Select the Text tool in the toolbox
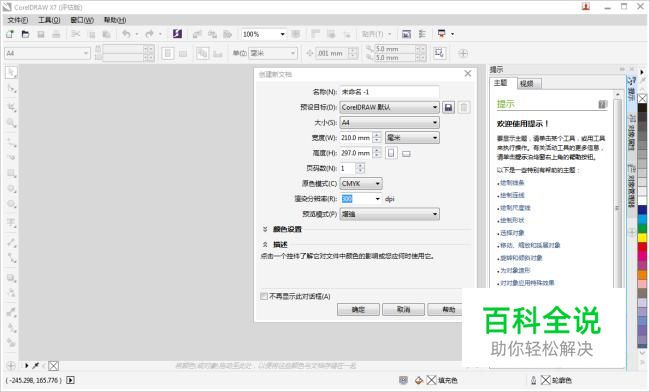650x392 pixels. (x=11, y=223)
